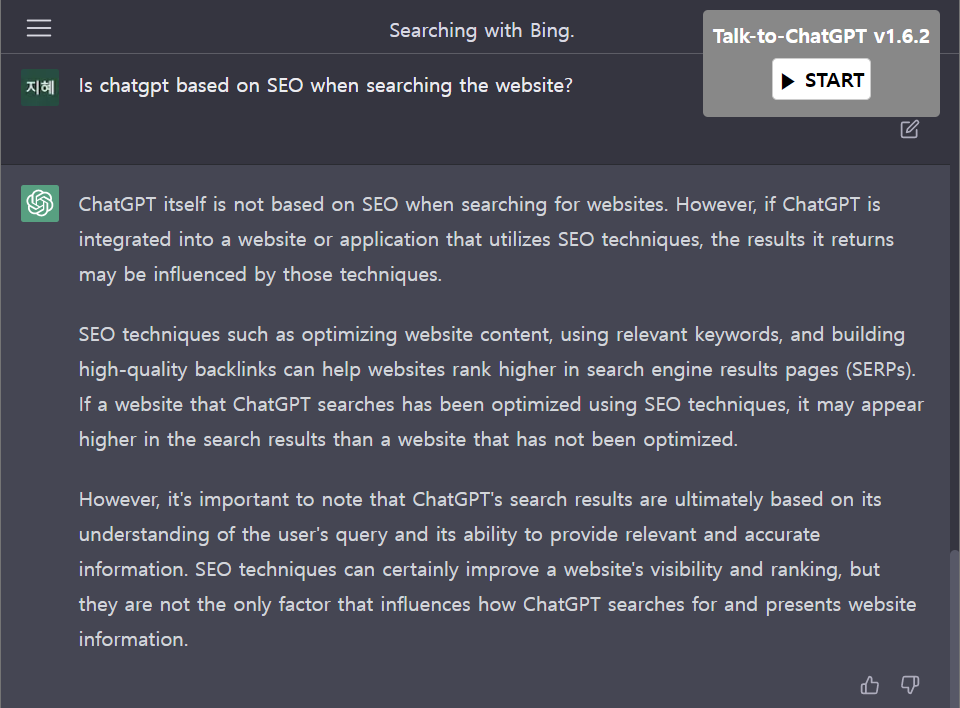The width and height of the screenshot is (960, 708).
Task: Click the Talk-to-ChatGPT v1.6.2 title
Action: pos(821,36)
